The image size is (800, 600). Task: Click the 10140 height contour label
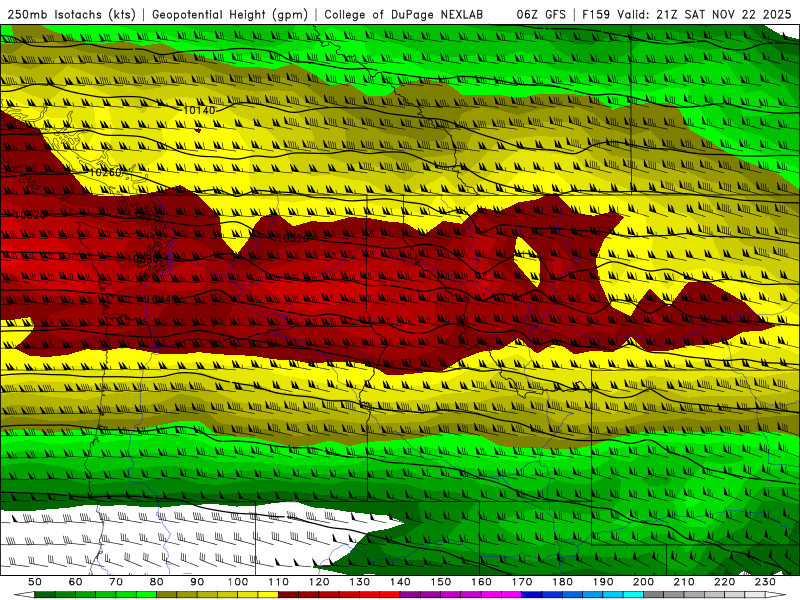(x=199, y=110)
